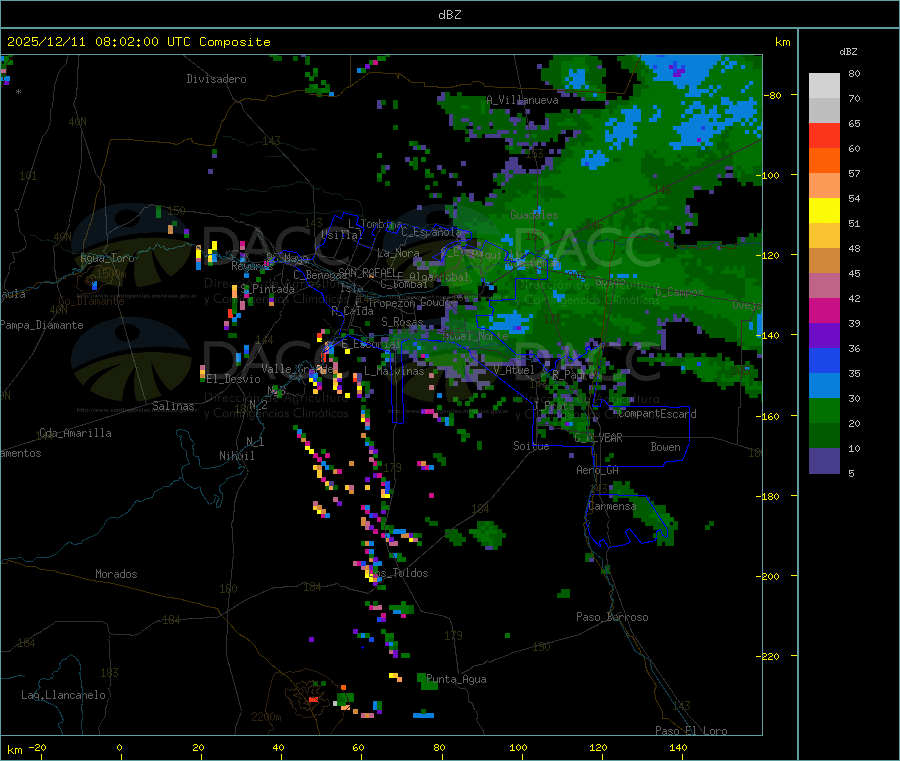Click the L_Malvinas label
Viewport: 900px width, 761px height.
[x=394, y=371]
